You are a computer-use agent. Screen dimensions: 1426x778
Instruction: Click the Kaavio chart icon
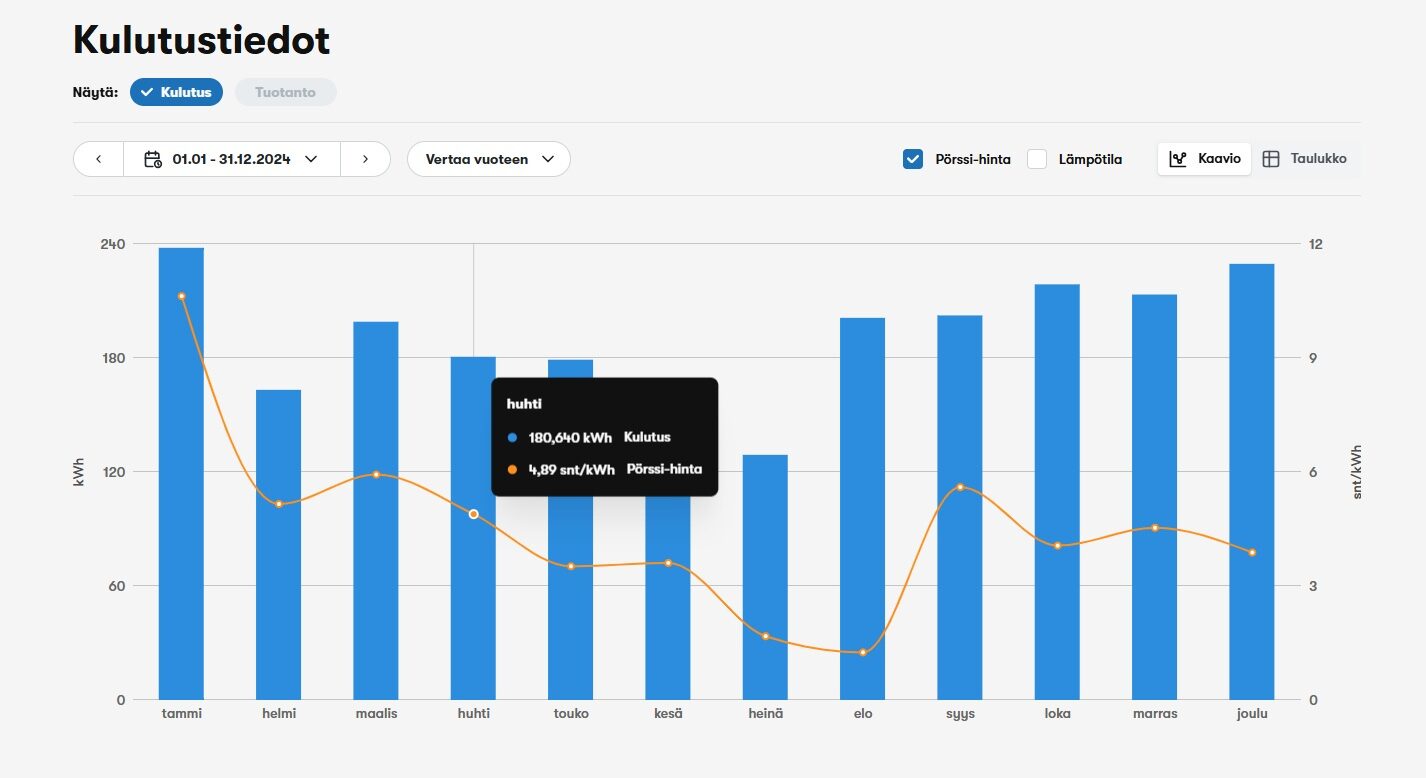point(1178,159)
